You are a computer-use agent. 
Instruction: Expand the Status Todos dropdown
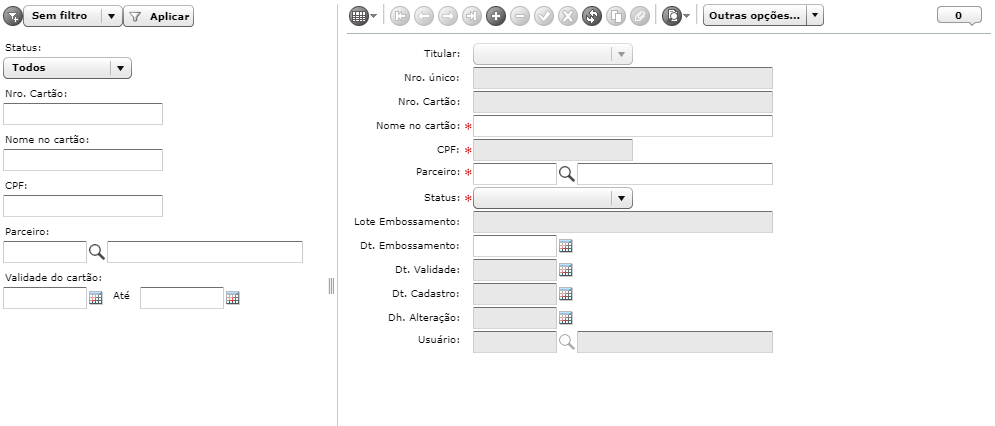(x=67, y=68)
